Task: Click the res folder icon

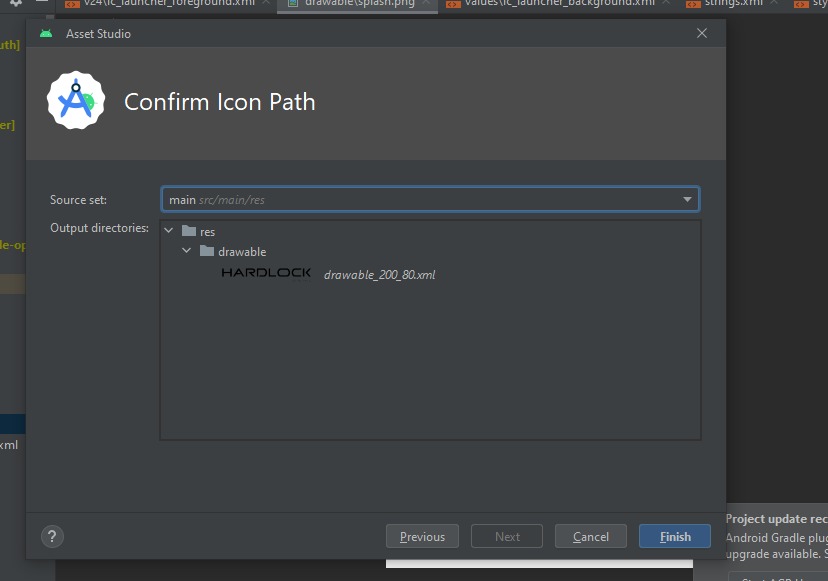Action: (189, 231)
